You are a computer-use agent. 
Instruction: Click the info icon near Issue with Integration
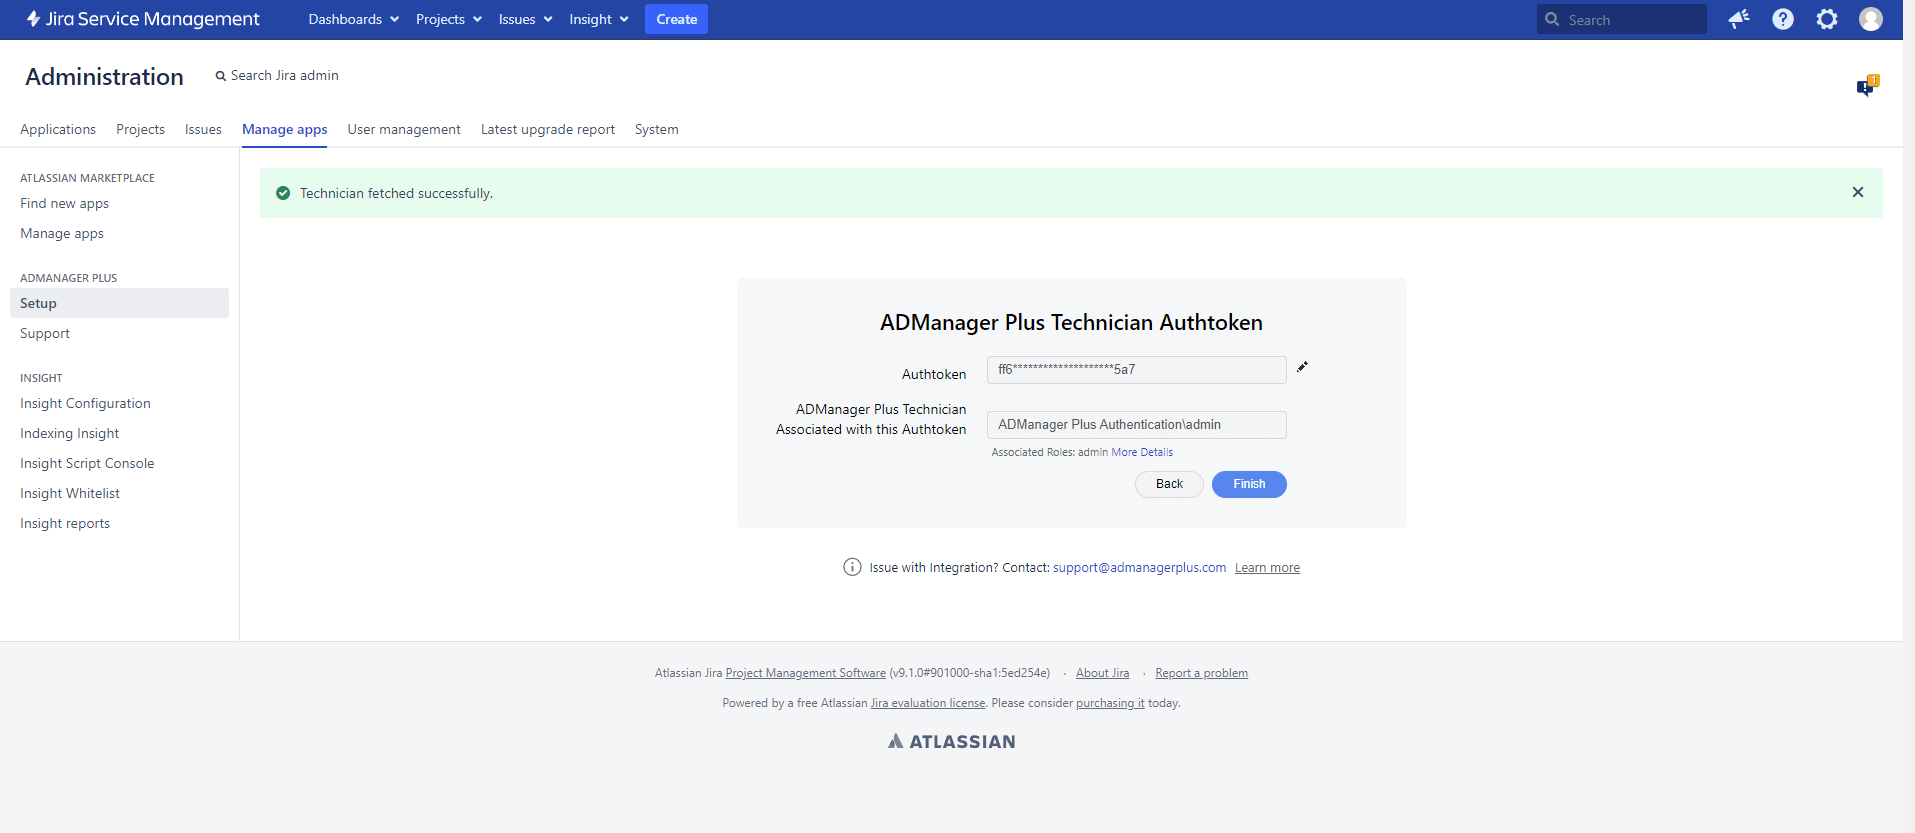[852, 567]
